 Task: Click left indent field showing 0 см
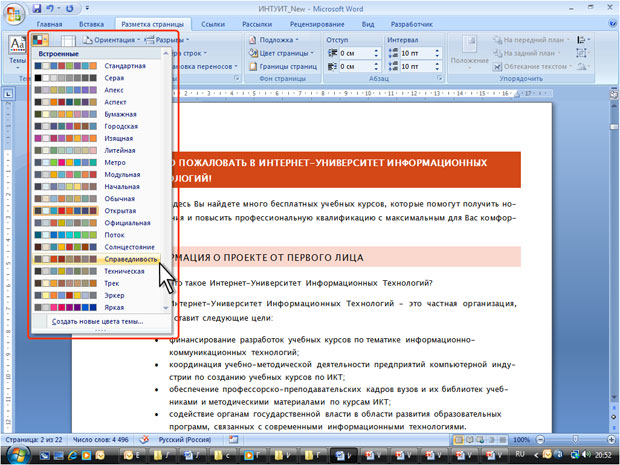[x=354, y=53]
